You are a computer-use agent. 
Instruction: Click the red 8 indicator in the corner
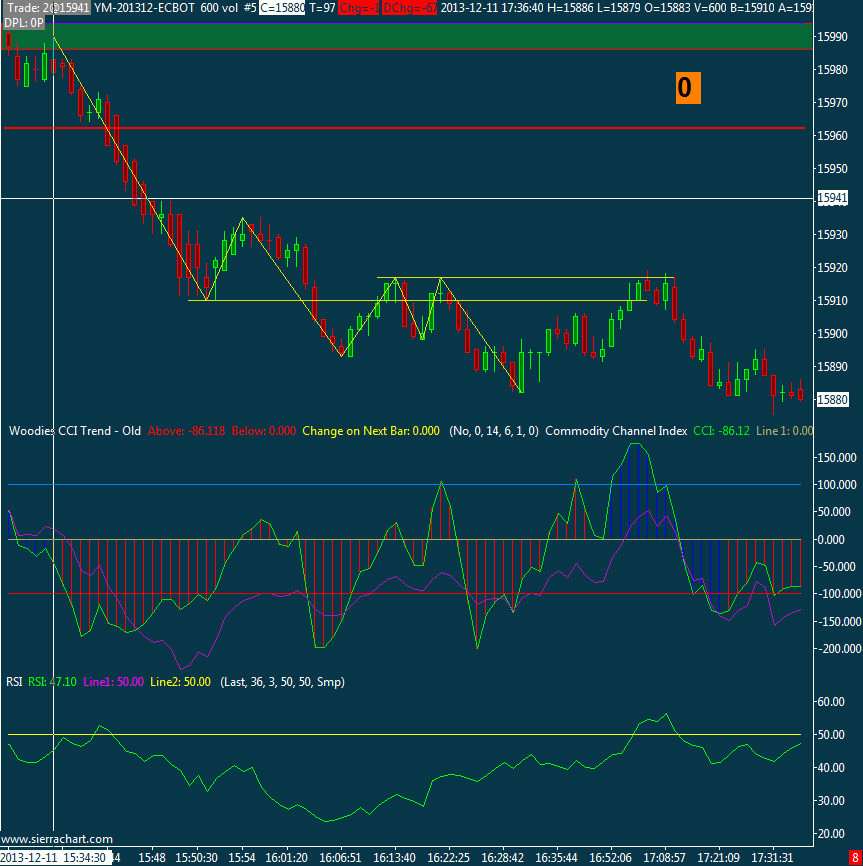coord(855,858)
